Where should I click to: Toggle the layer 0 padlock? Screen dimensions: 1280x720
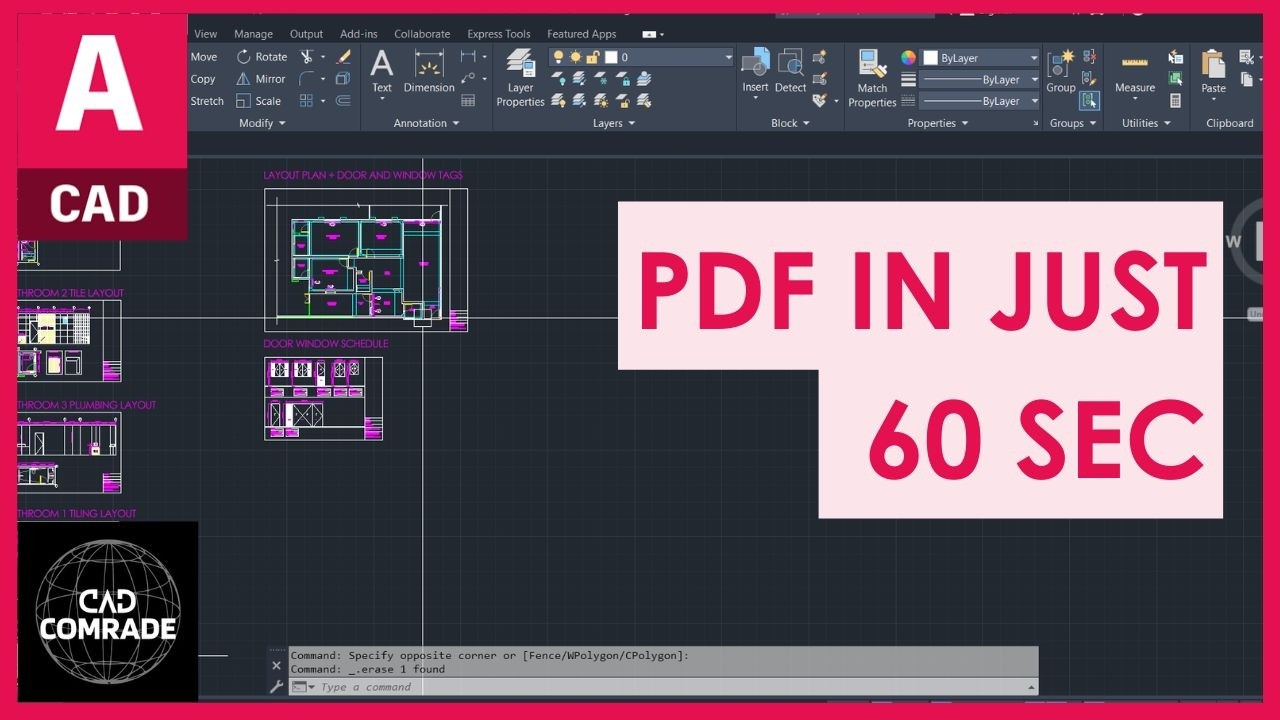pos(593,58)
